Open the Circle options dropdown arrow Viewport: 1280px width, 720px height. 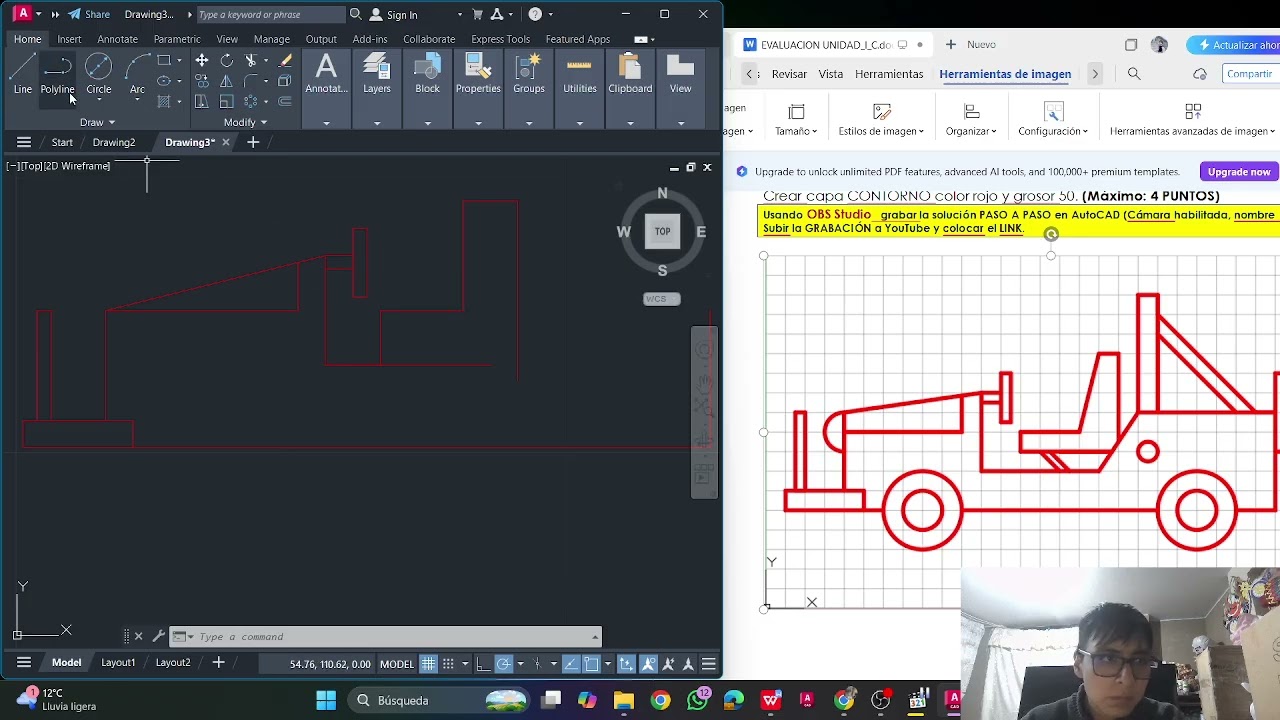[98, 98]
